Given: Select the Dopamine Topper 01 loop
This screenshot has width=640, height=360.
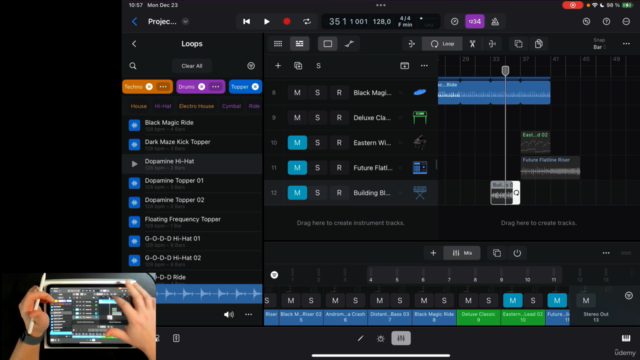Looking at the screenshot, I should click(x=192, y=183).
